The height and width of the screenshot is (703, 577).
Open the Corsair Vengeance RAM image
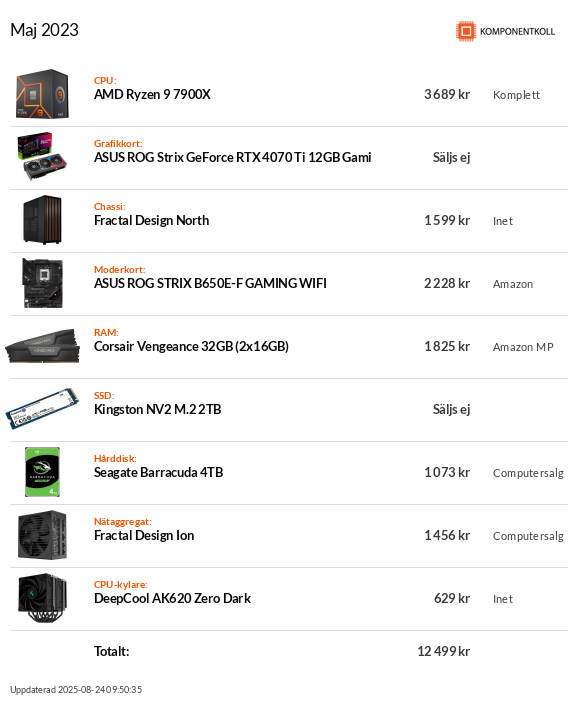[42, 346]
